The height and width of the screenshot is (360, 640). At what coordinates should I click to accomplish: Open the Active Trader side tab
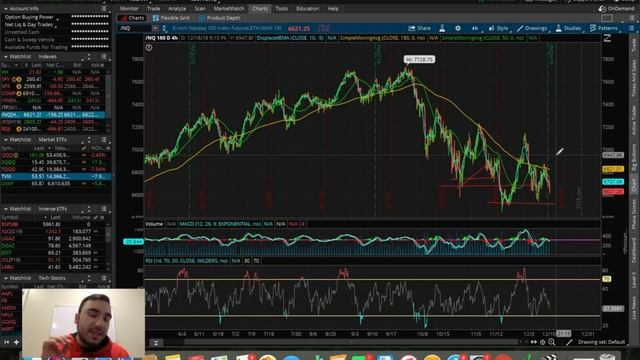point(634,120)
